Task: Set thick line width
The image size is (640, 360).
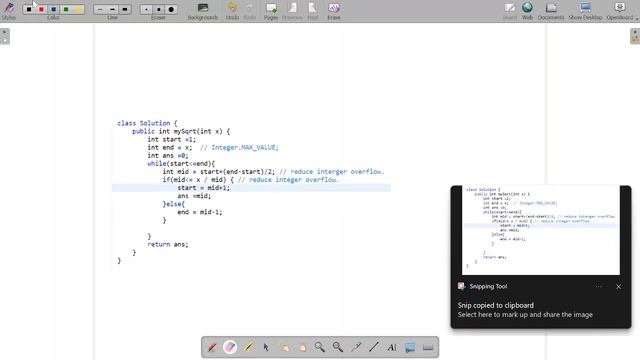Action: click(x=125, y=9)
